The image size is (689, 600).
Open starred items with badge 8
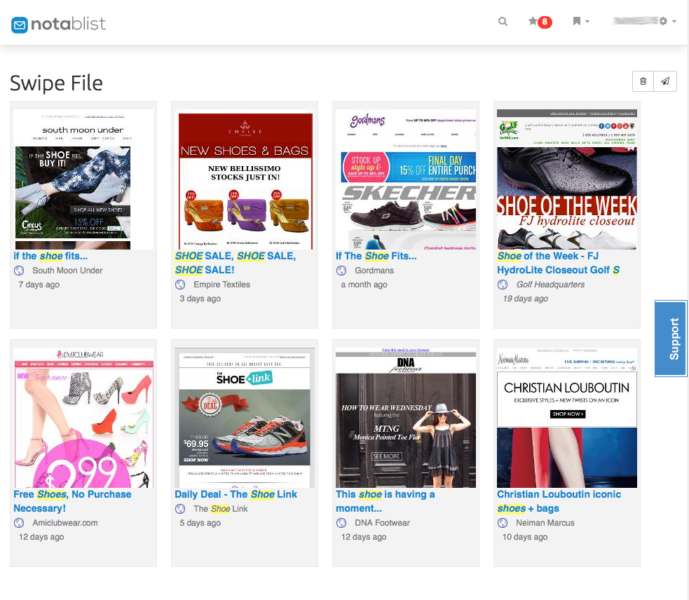coord(540,22)
